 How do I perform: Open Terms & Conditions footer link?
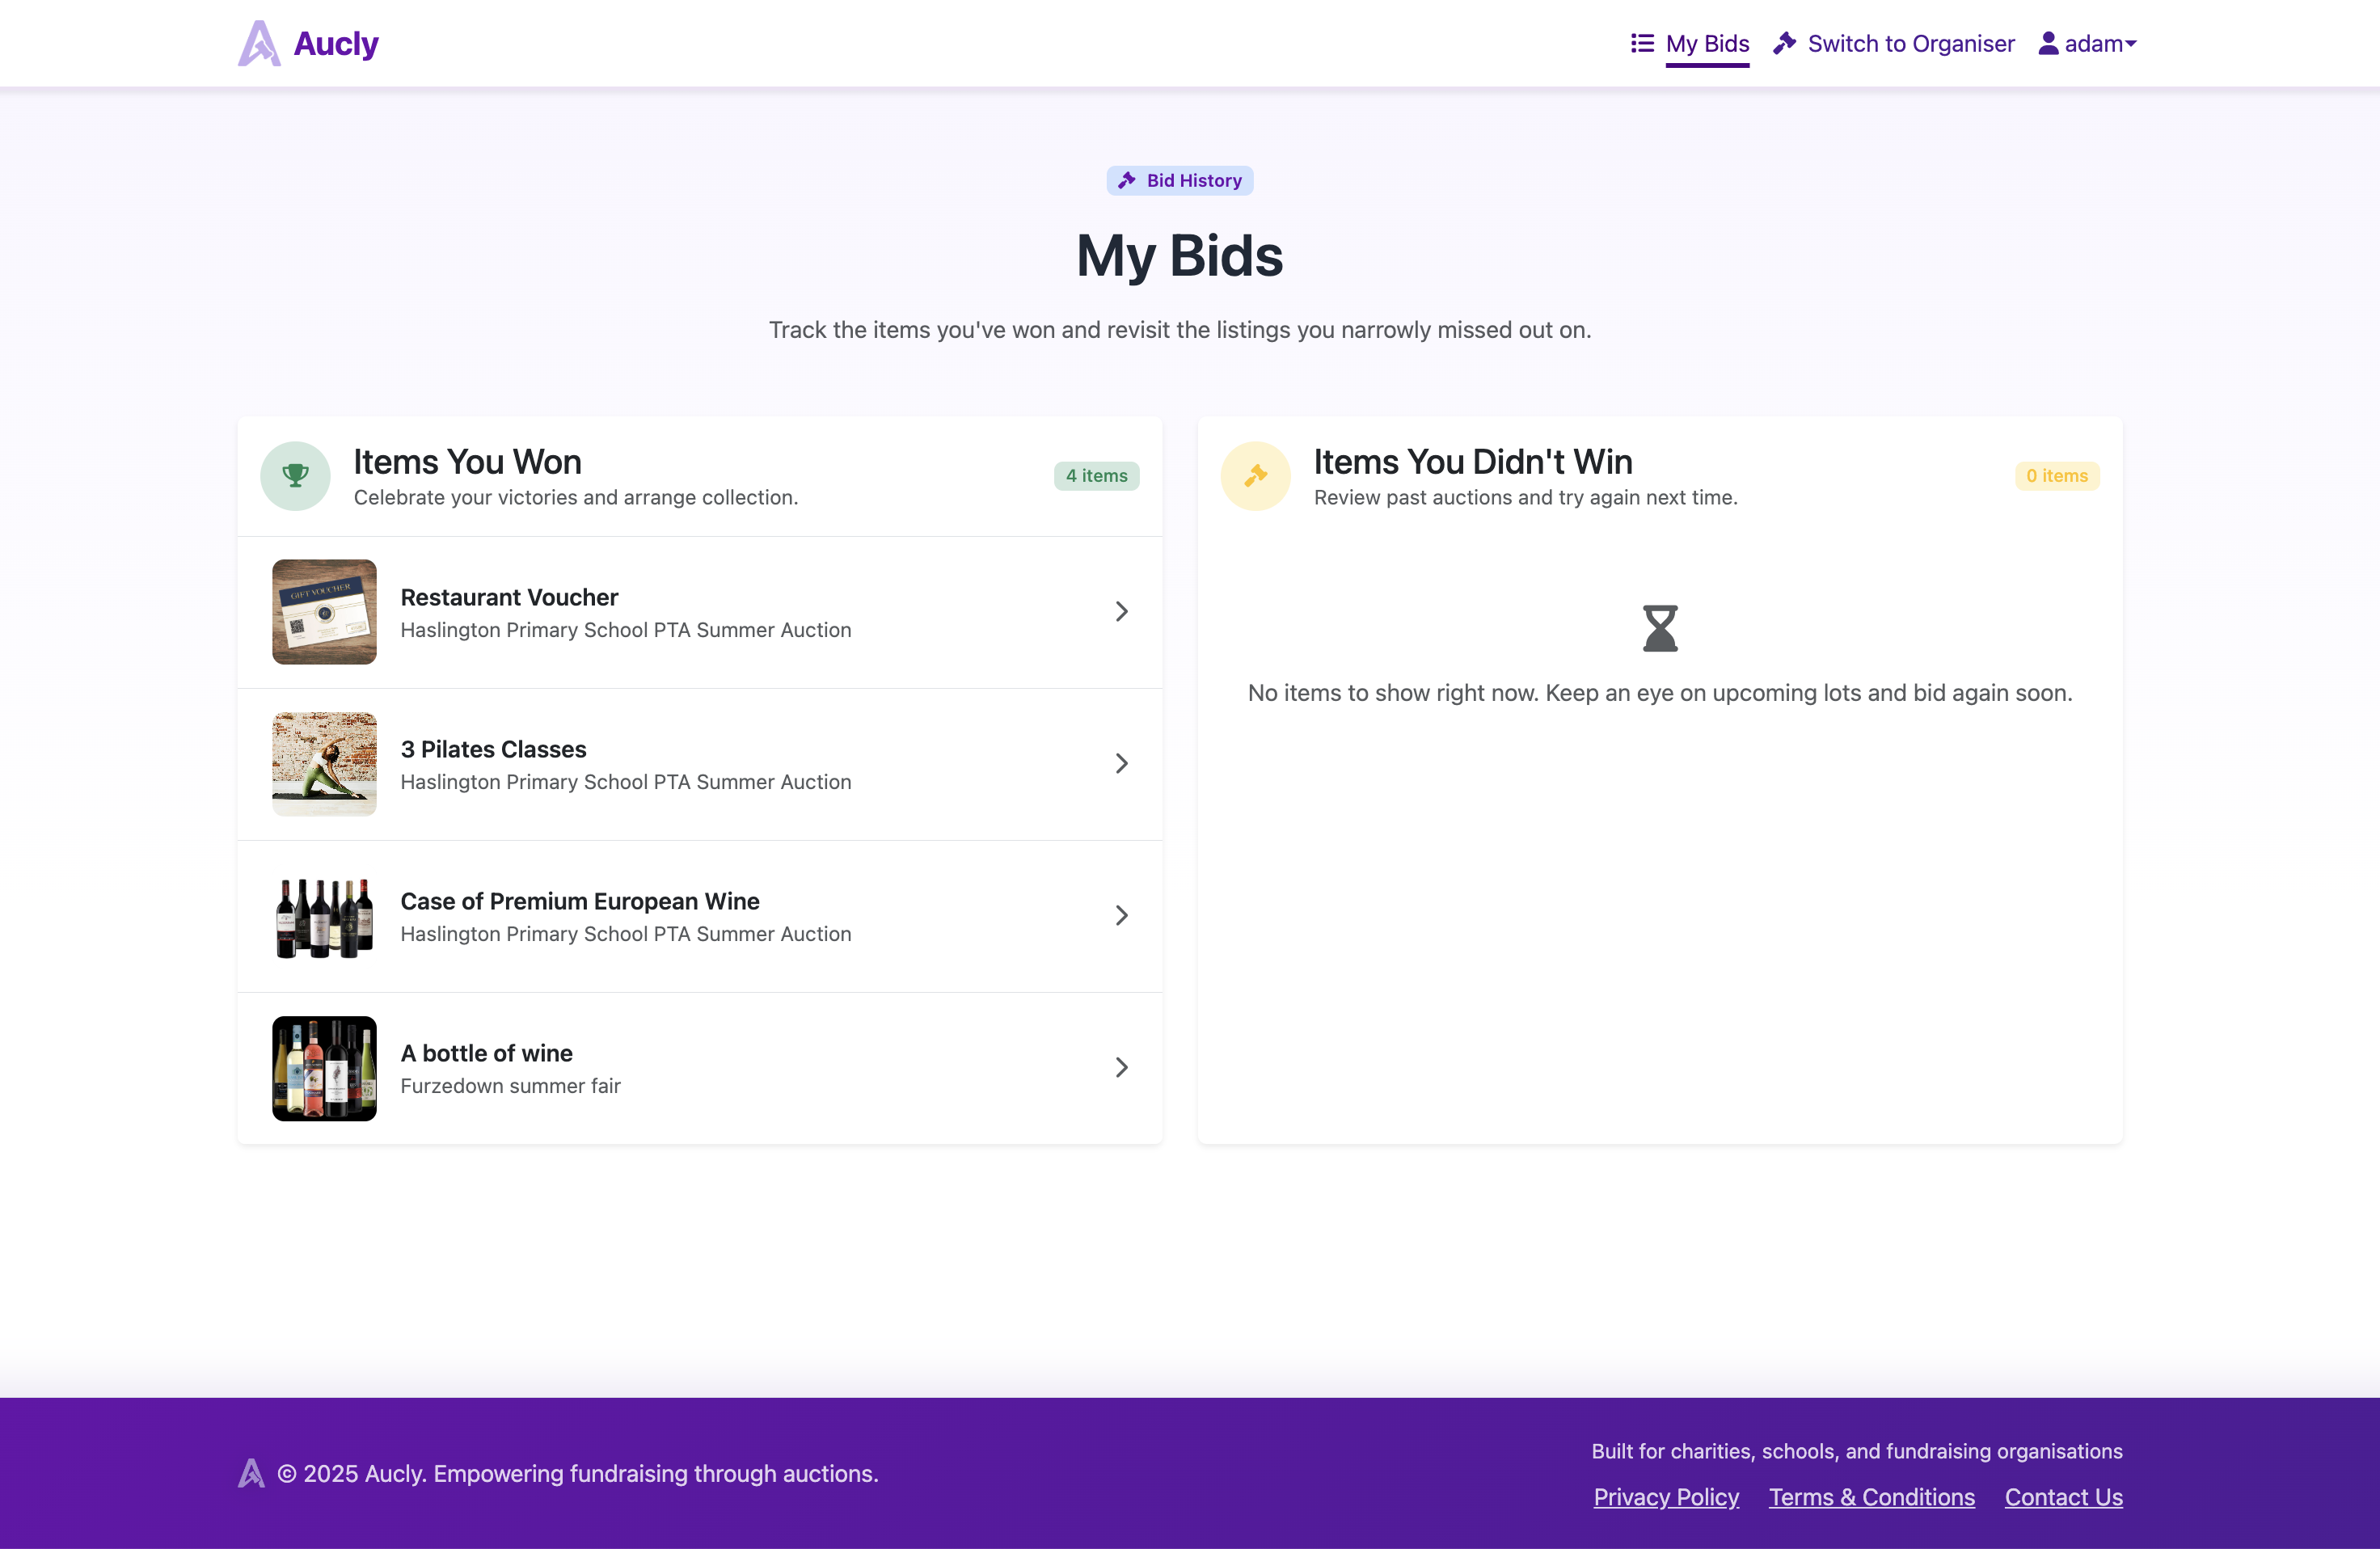pyautogui.click(x=1871, y=1497)
